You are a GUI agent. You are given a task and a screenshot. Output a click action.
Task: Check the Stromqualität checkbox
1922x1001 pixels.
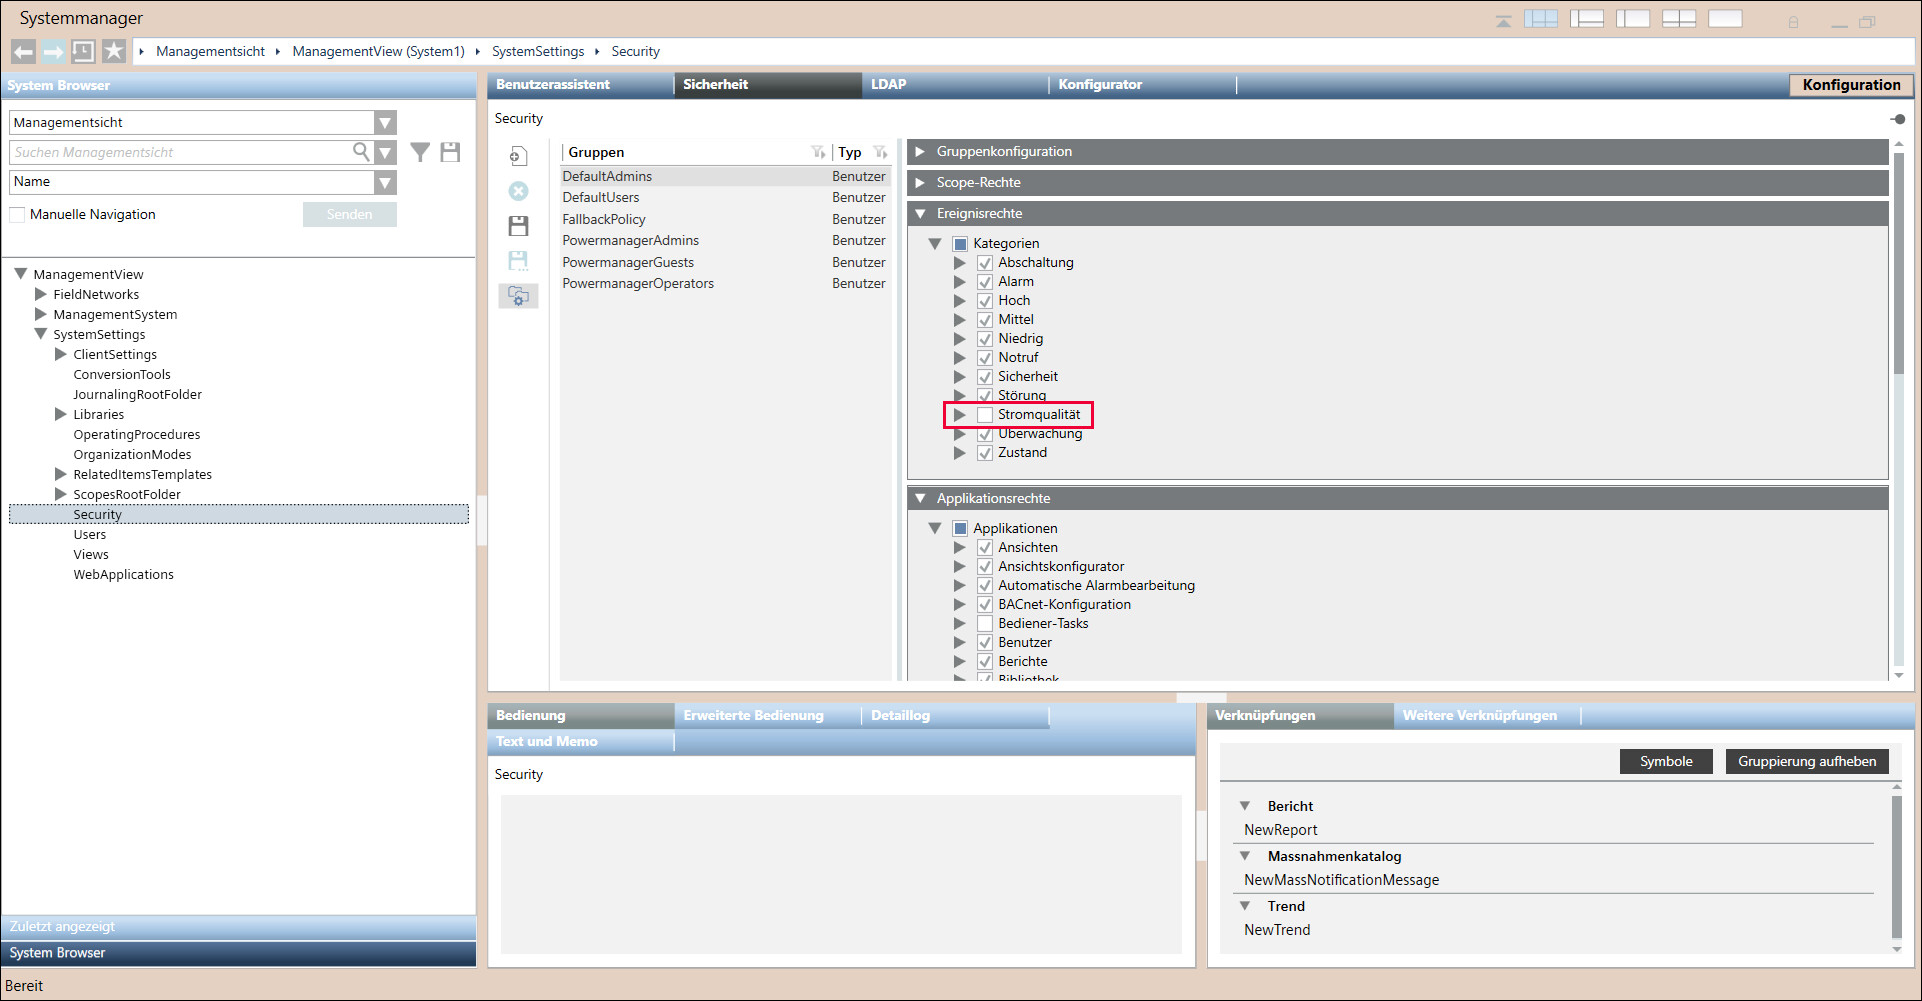pyautogui.click(x=985, y=415)
